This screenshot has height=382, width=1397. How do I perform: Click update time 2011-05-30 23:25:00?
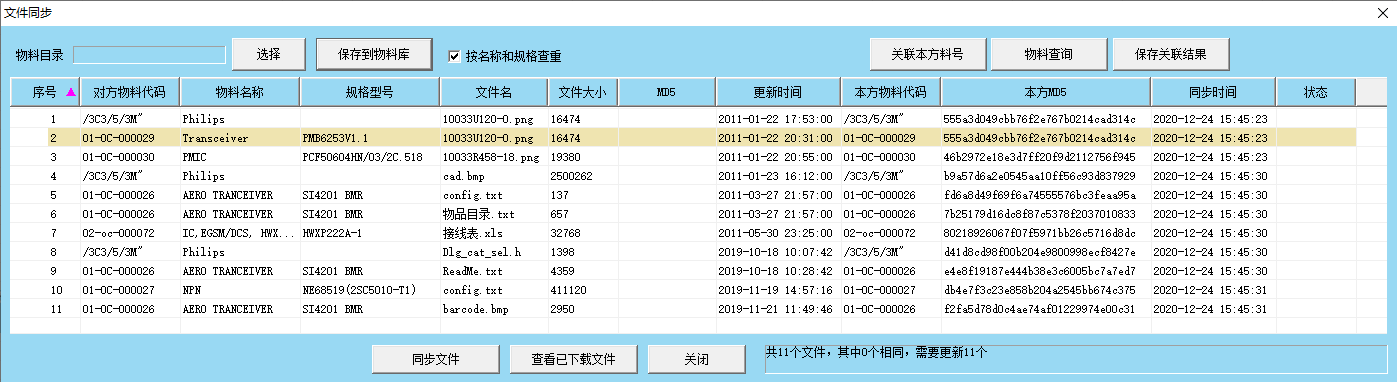[x=776, y=233]
